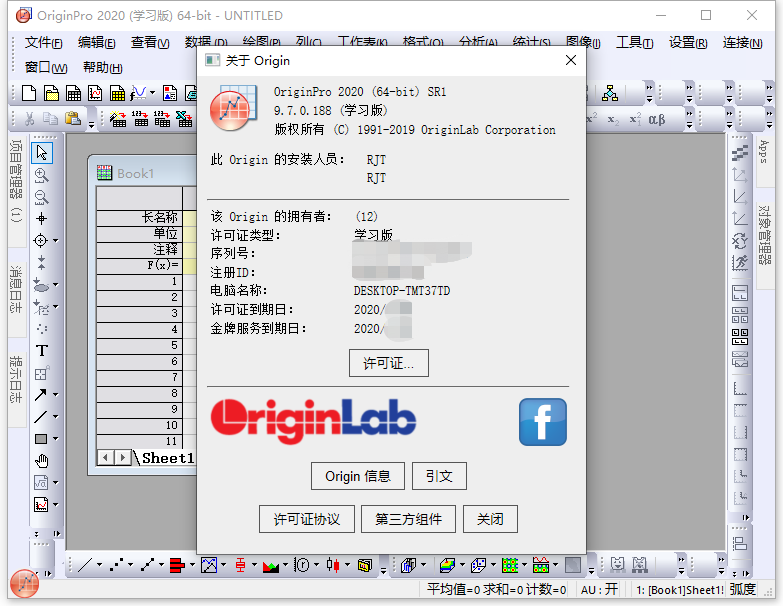Select the Text tool (T)
The height and width of the screenshot is (606, 783).
41,351
